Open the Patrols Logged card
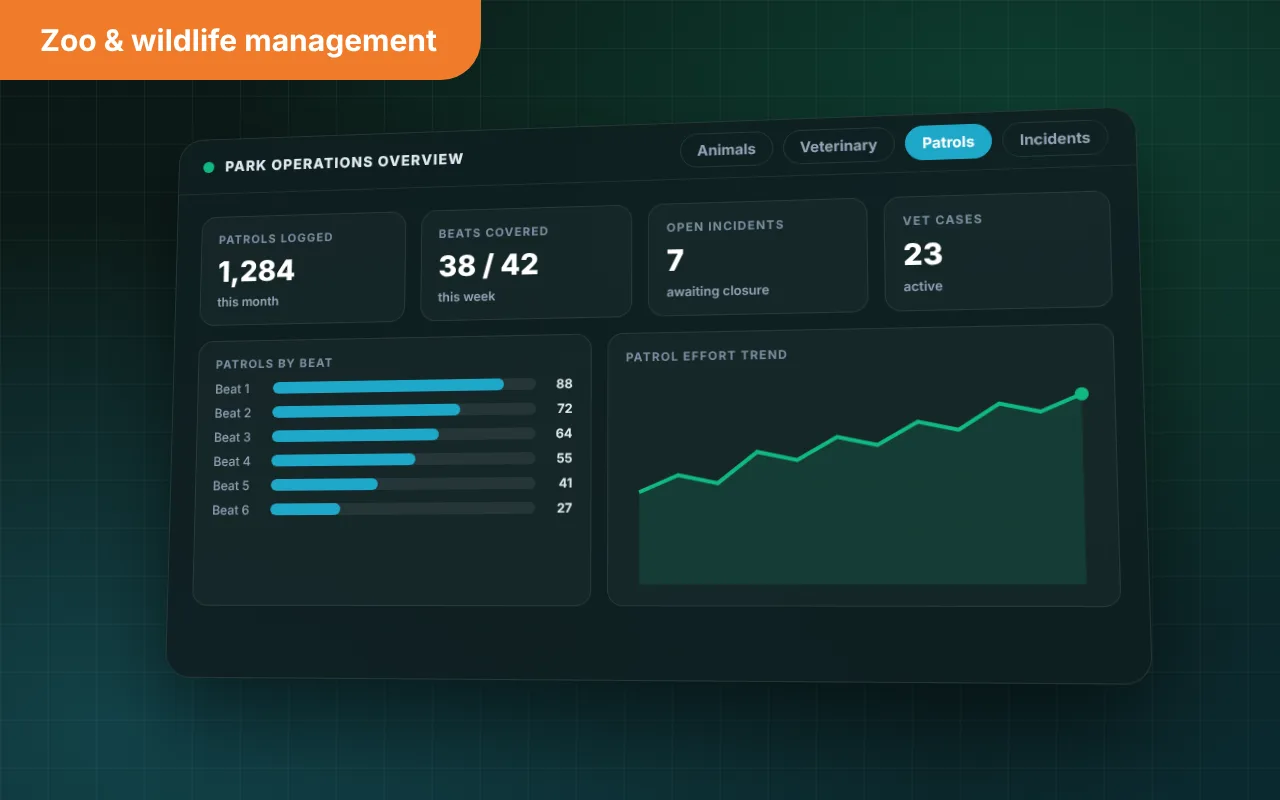The height and width of the screenshot is (800, 1280). pos(303,268)
